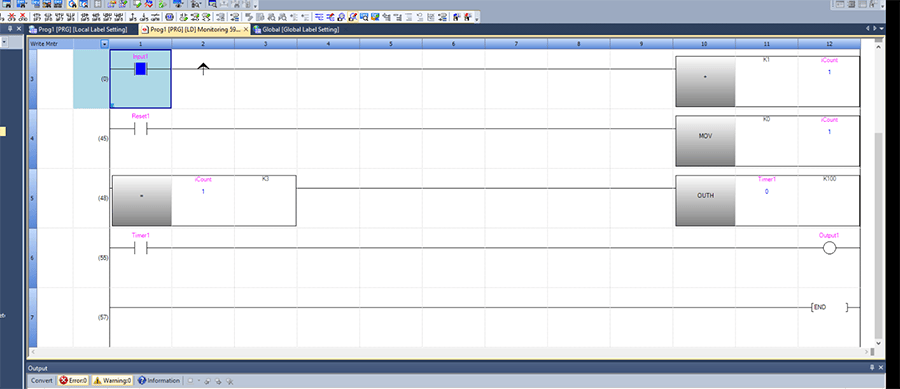The height and width of the screenshot is (389, 900).
Task: Pin the Output panel
Action: [872, 368]
